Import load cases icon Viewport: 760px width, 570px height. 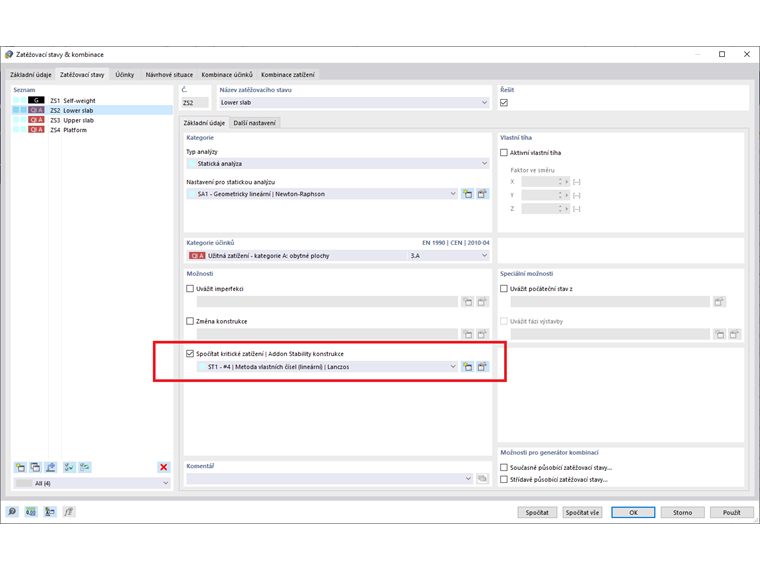pyautogui.click(x=50, y=467)
